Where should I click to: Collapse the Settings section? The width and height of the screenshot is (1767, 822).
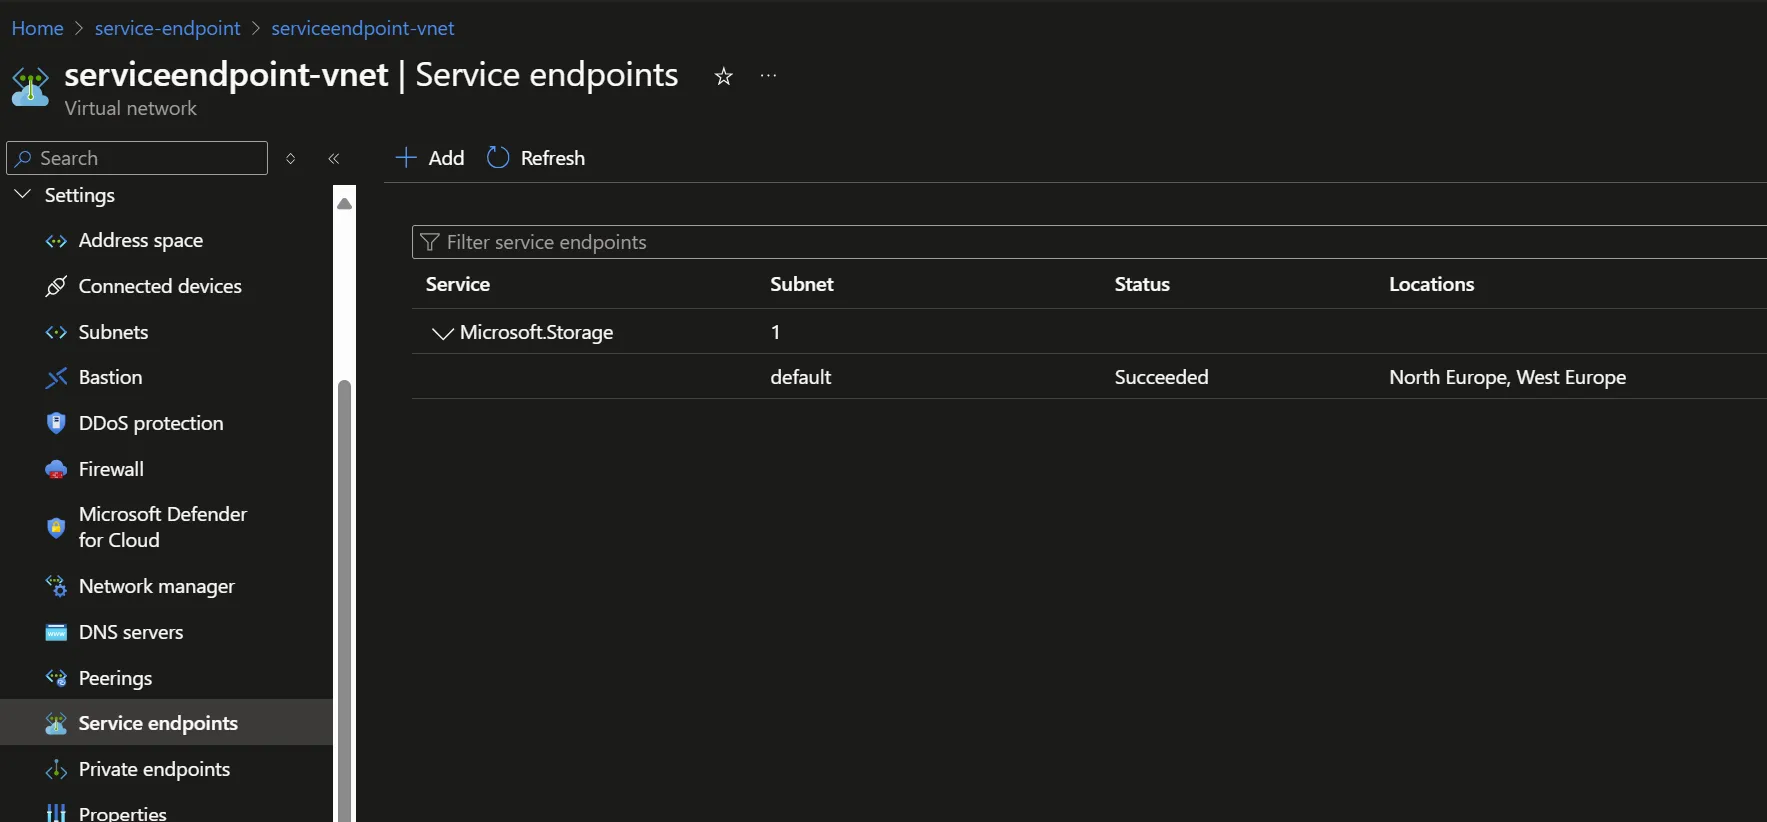23,195
